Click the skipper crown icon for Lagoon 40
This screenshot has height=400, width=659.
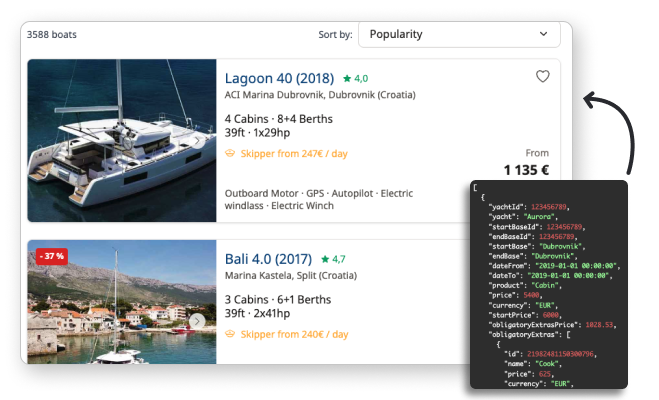point(230,154)
